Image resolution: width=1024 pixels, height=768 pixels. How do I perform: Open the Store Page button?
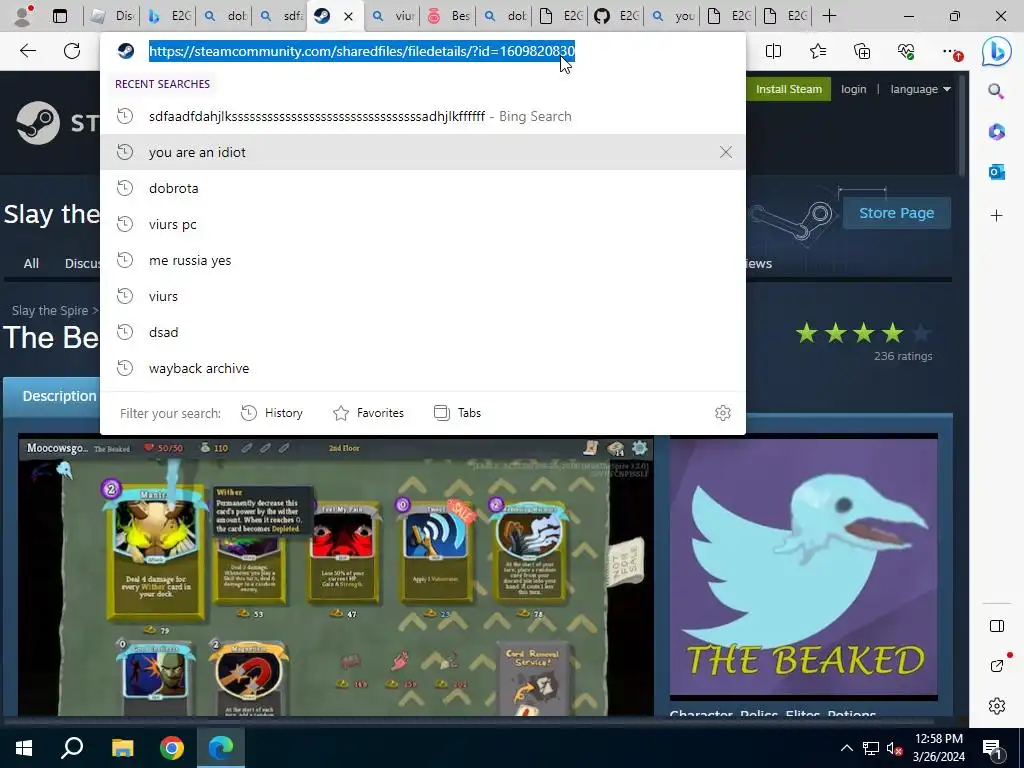click(896, 213)
